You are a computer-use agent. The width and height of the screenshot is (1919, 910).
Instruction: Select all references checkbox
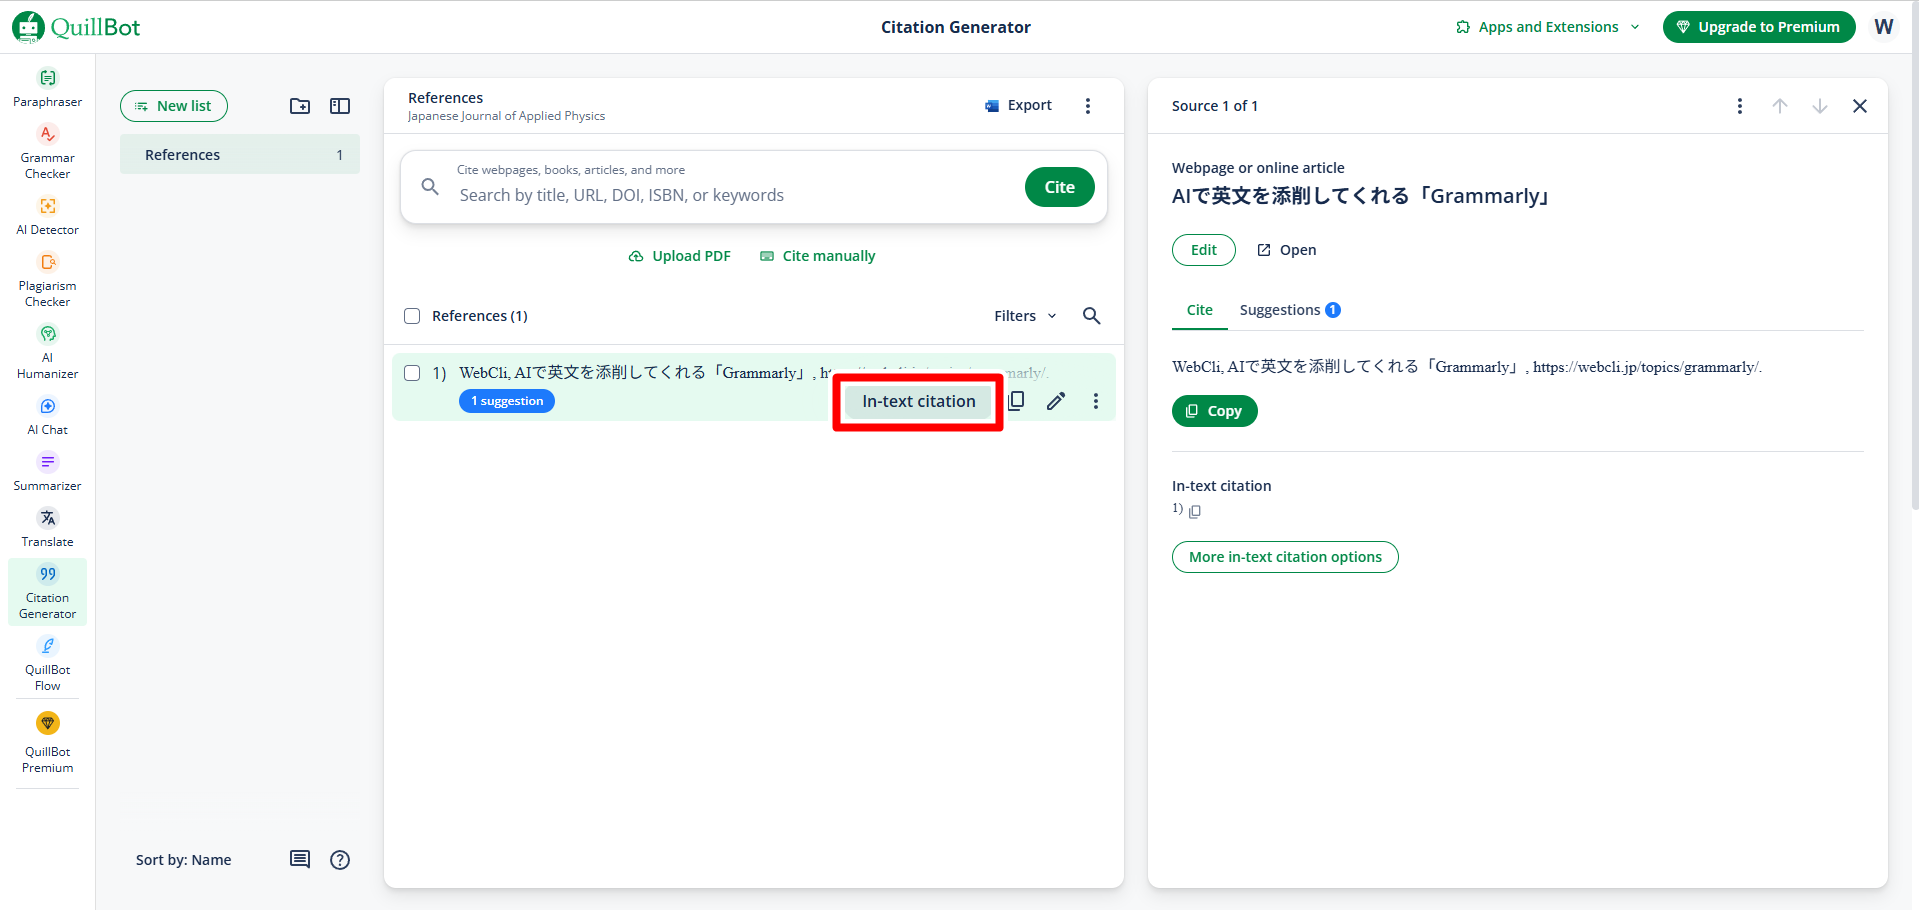point(412,316)
